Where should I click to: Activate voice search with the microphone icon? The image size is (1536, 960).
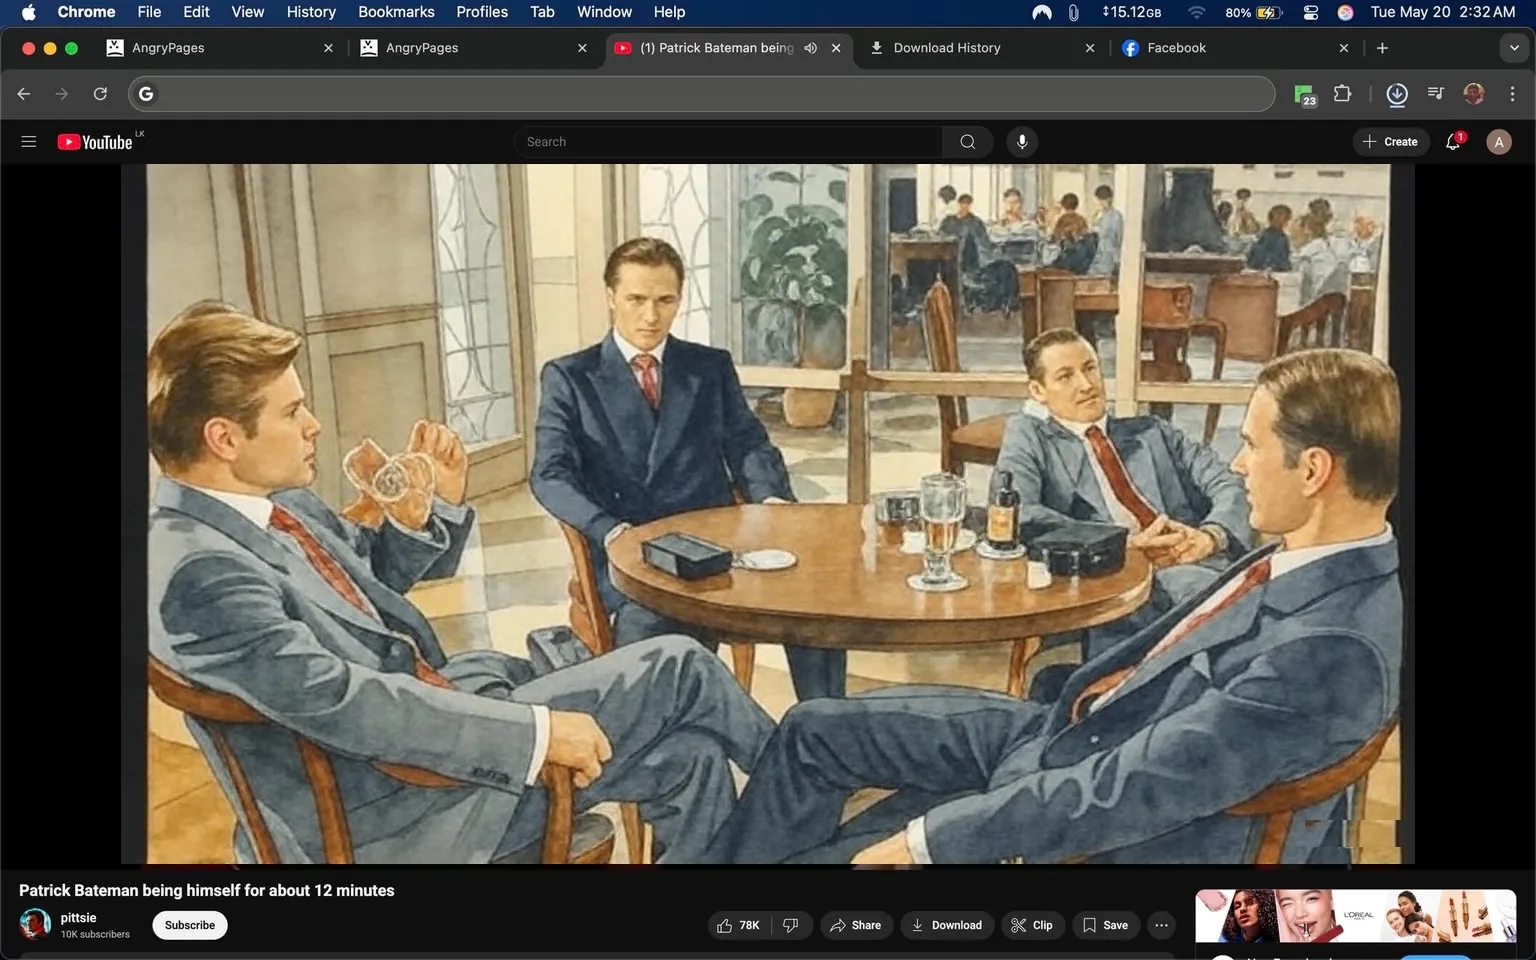coord(1021,141)
